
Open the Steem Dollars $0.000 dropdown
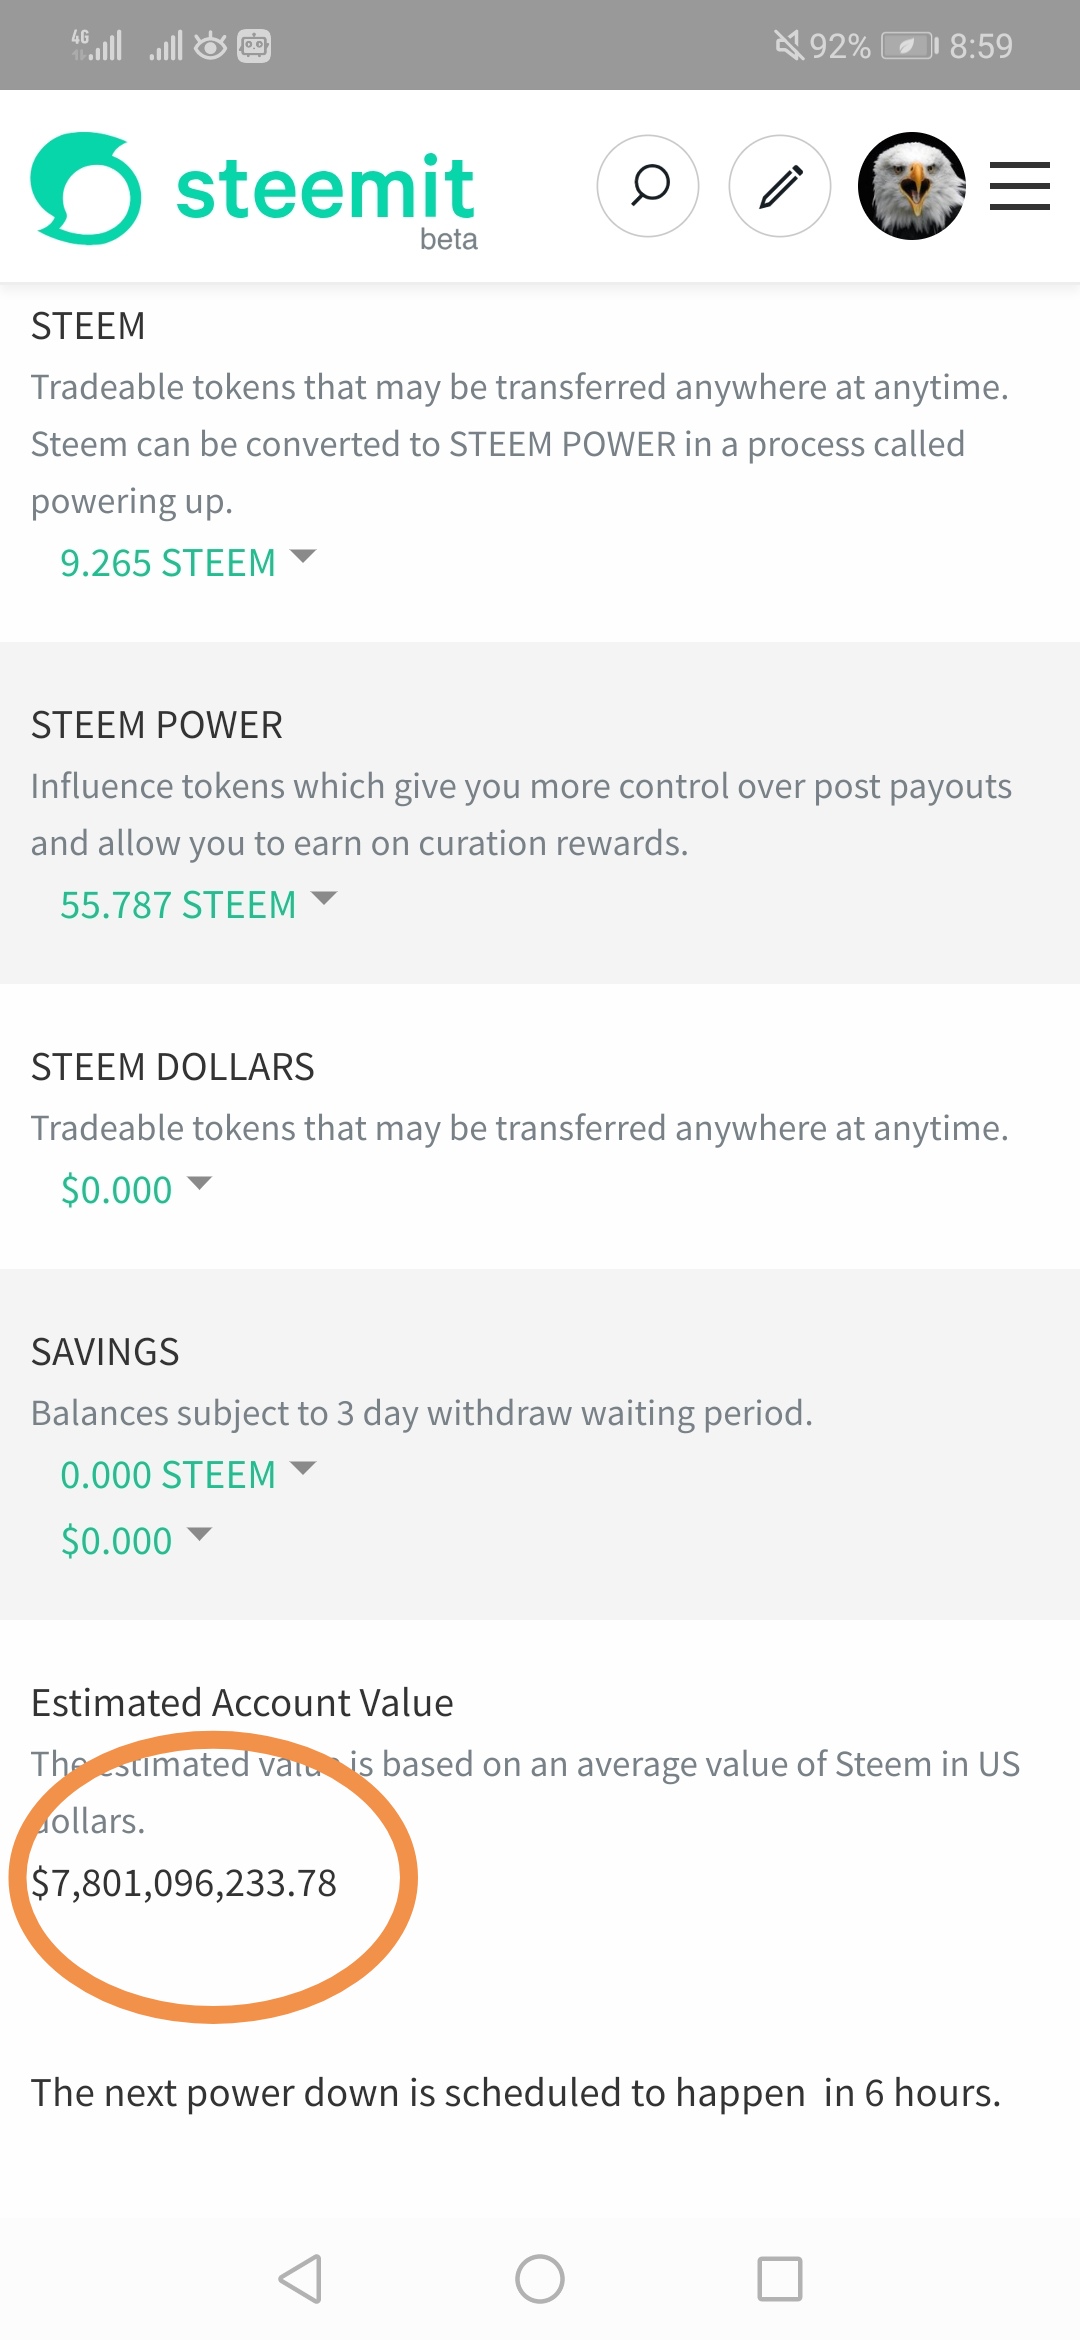pyautogui.click(x=136, y=1190)
